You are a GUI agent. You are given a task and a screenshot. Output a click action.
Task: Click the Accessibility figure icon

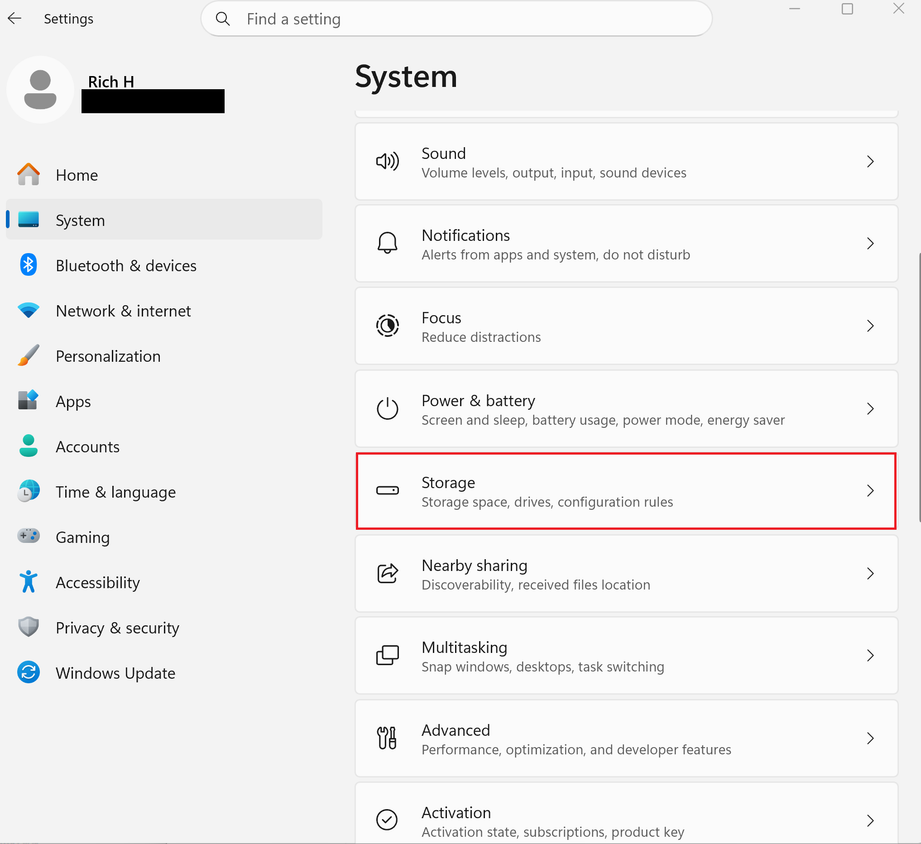(x=28, y=581)
